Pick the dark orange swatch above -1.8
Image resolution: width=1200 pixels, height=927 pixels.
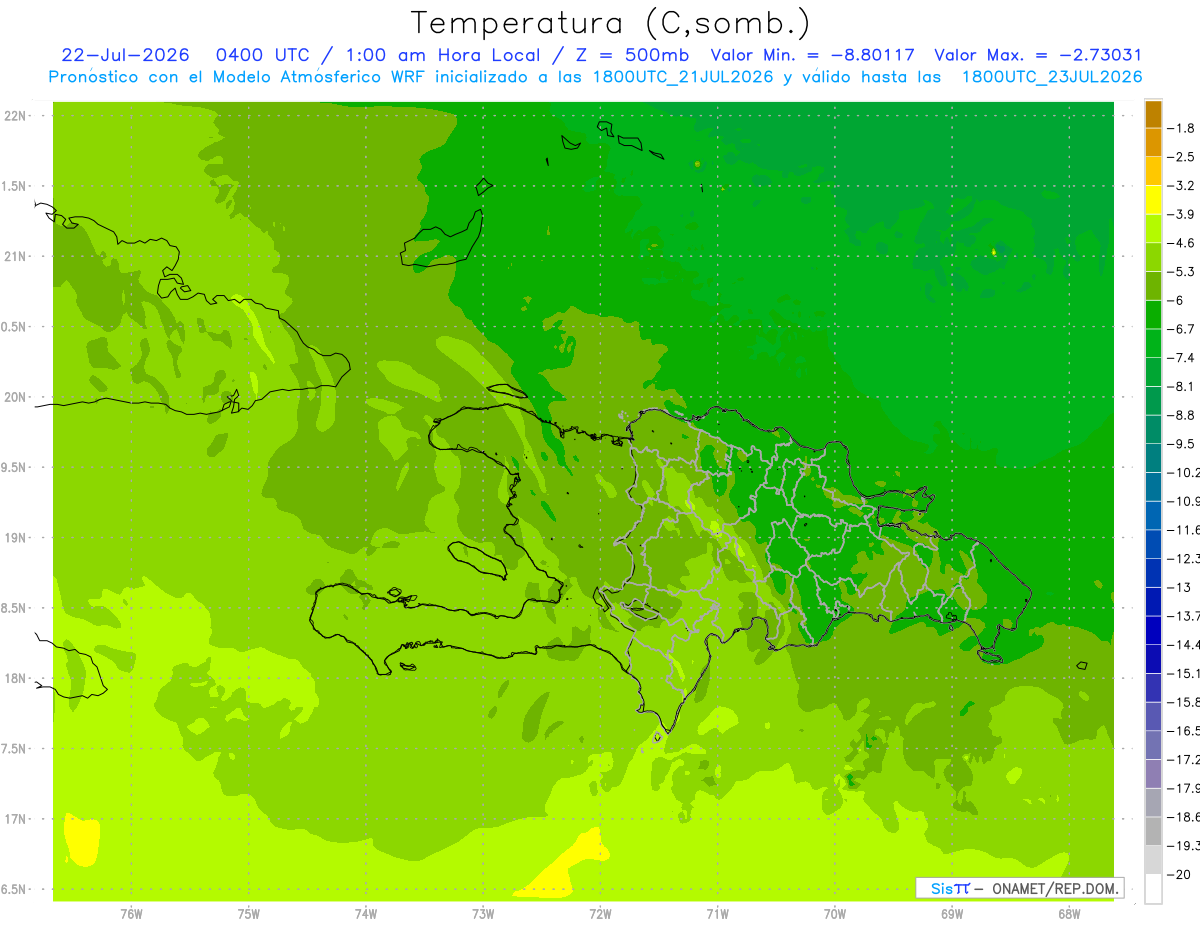pos(1153,114)
